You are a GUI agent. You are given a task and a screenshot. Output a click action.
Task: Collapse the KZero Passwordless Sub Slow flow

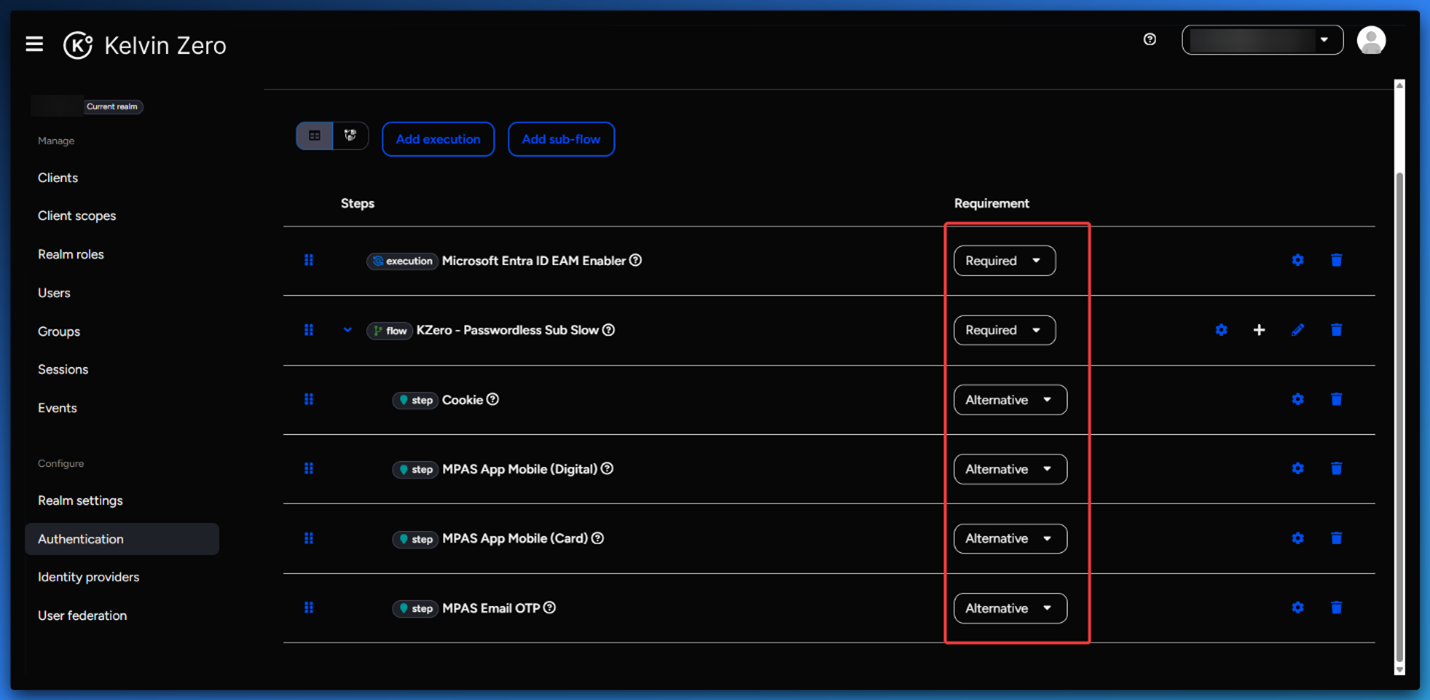tap(347, 330)
